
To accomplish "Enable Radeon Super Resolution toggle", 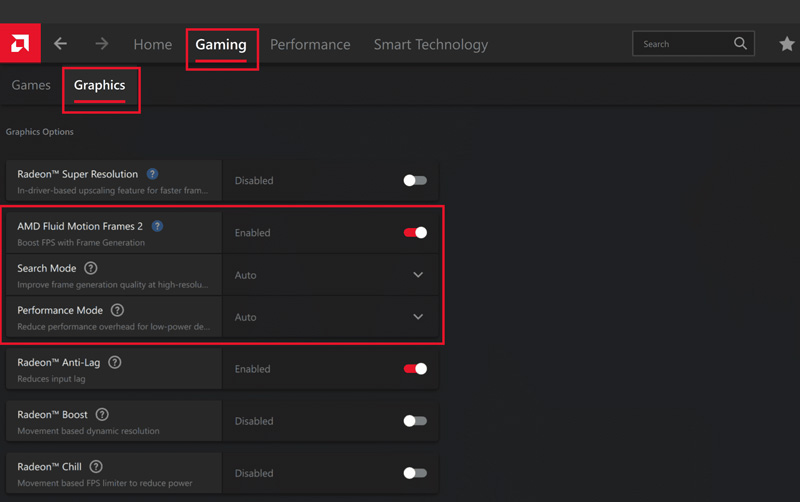I will (x=415, y=181).
